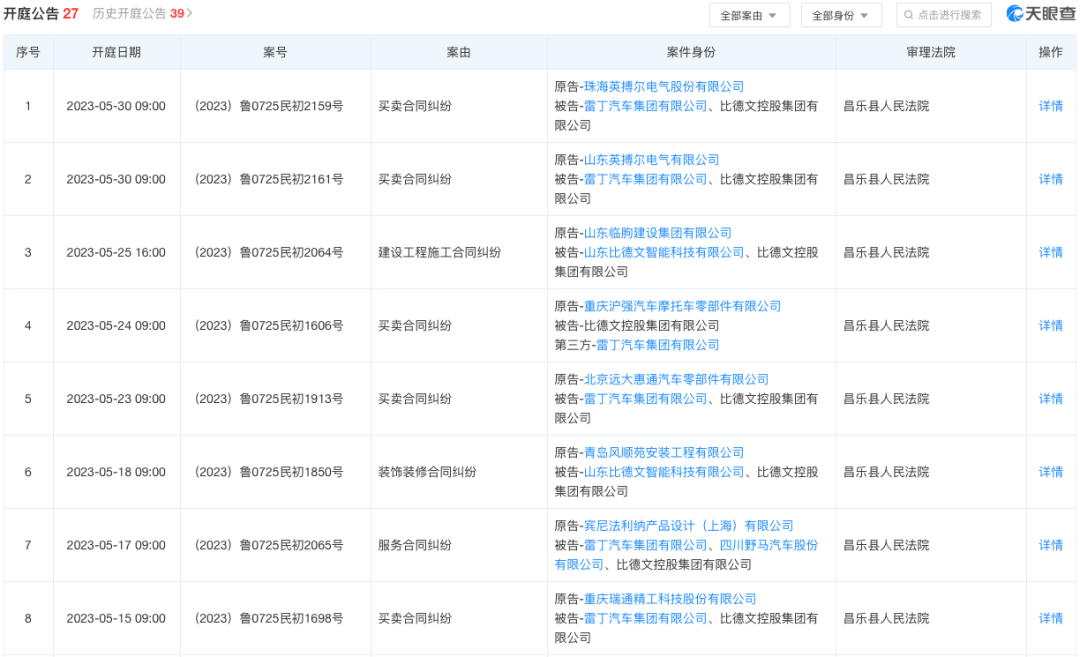Open plaintiff 珠海英搏尔电气股份有限公司 link
This screenshot has width=1080, height=657.
[664, 87]
